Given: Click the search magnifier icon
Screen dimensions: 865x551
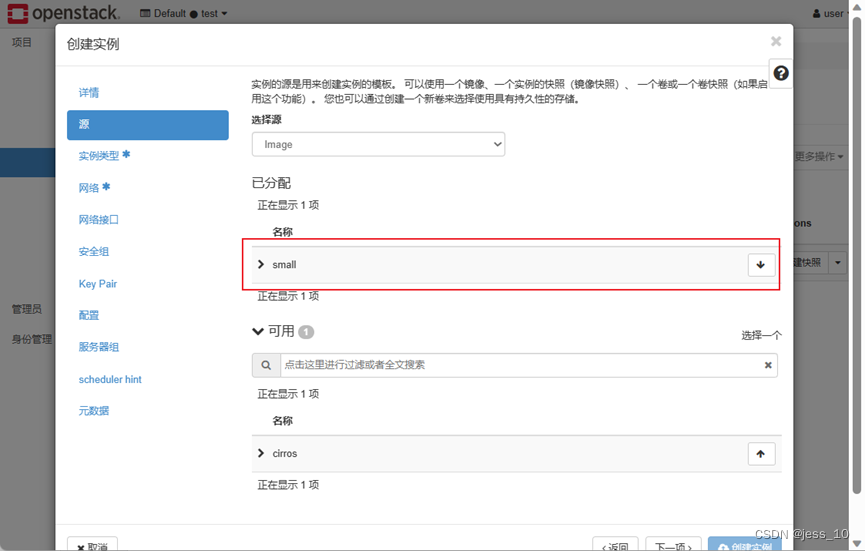Looking at the screenshot, I should (x=266, y=365).
